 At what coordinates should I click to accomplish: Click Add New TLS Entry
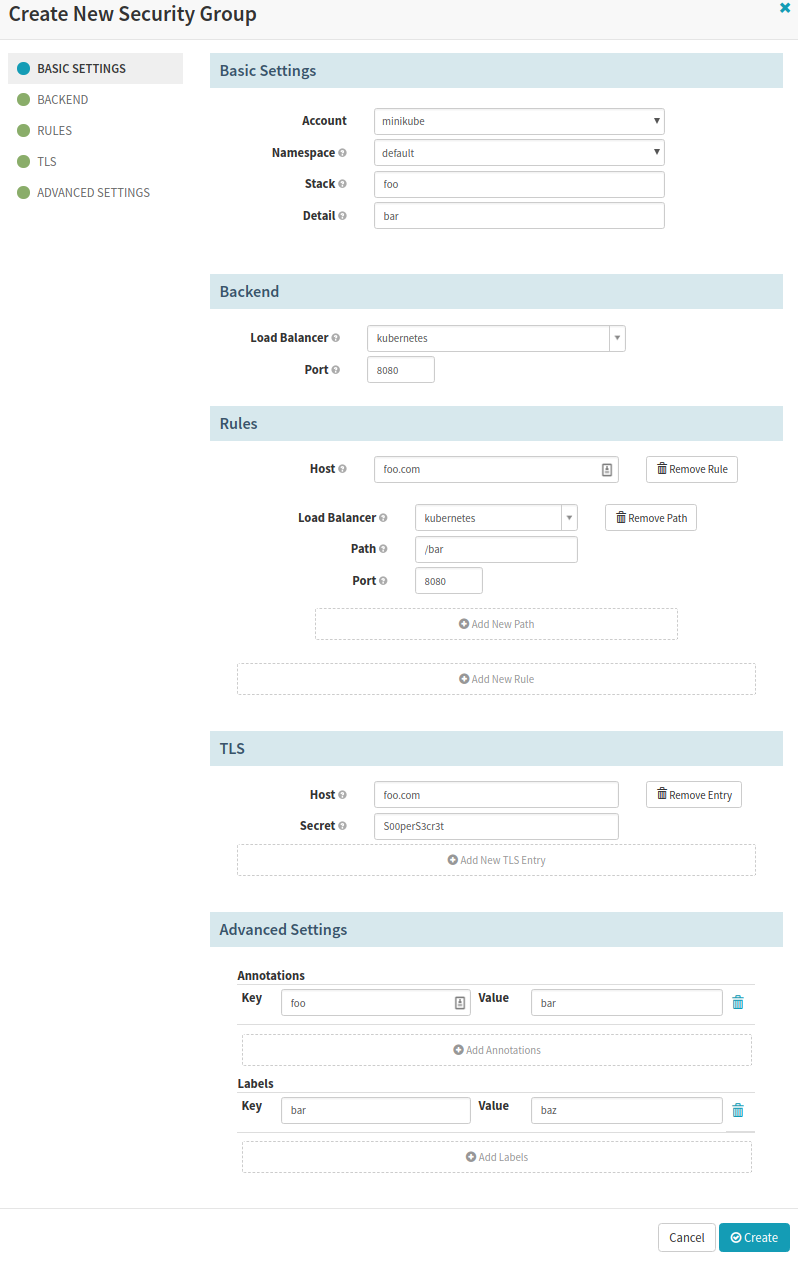tap(496, 860)
